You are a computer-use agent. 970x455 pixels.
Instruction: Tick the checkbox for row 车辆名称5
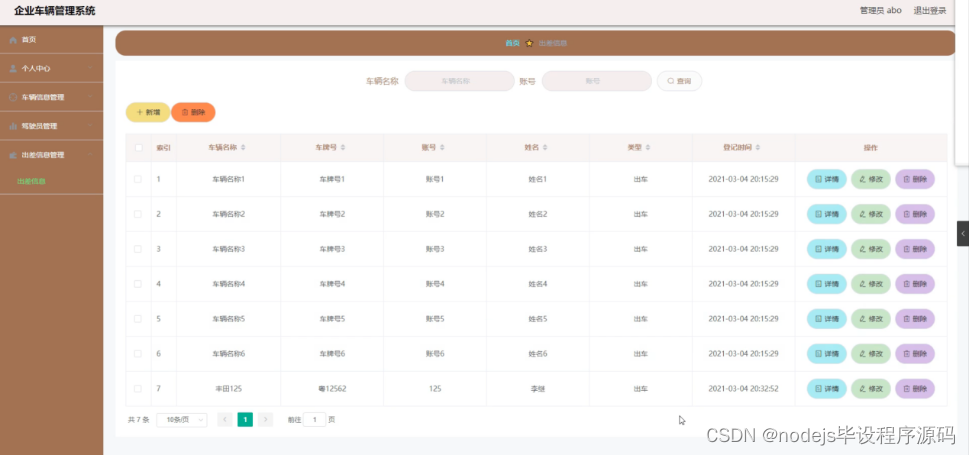[138, 319]
